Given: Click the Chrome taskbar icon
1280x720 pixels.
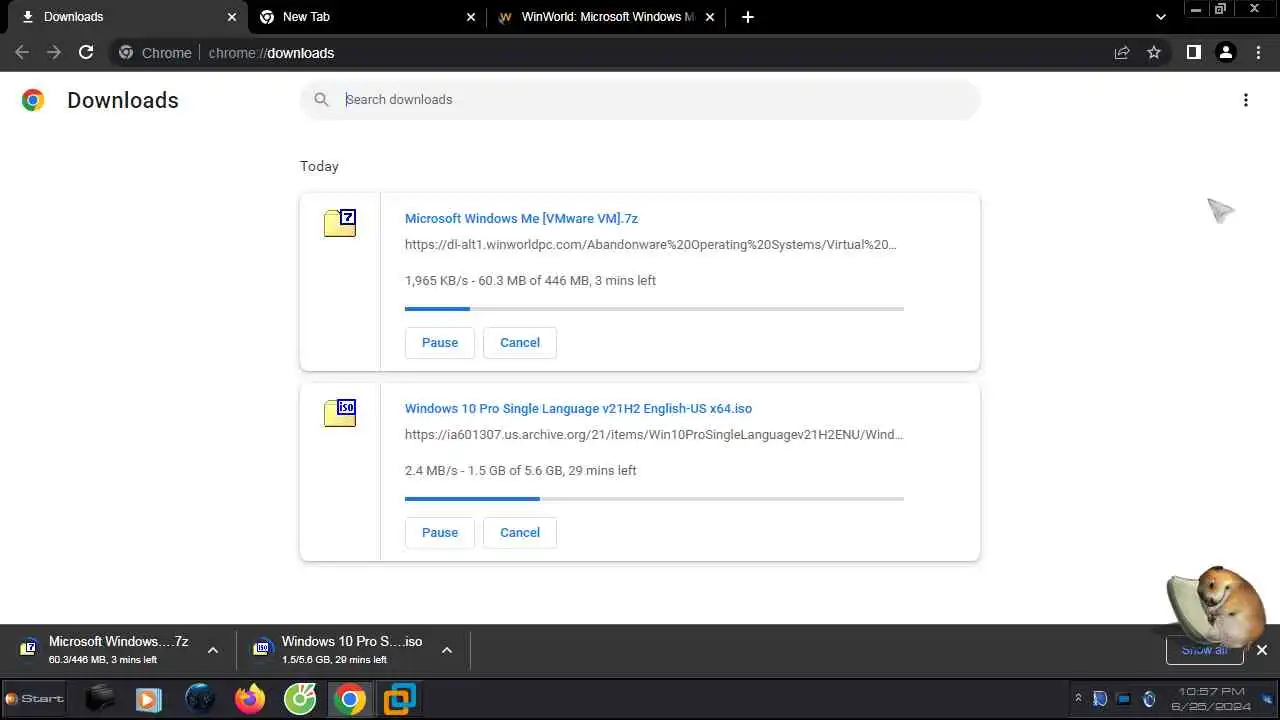Looking at the screenshot, I should click(x=350, y=698).
